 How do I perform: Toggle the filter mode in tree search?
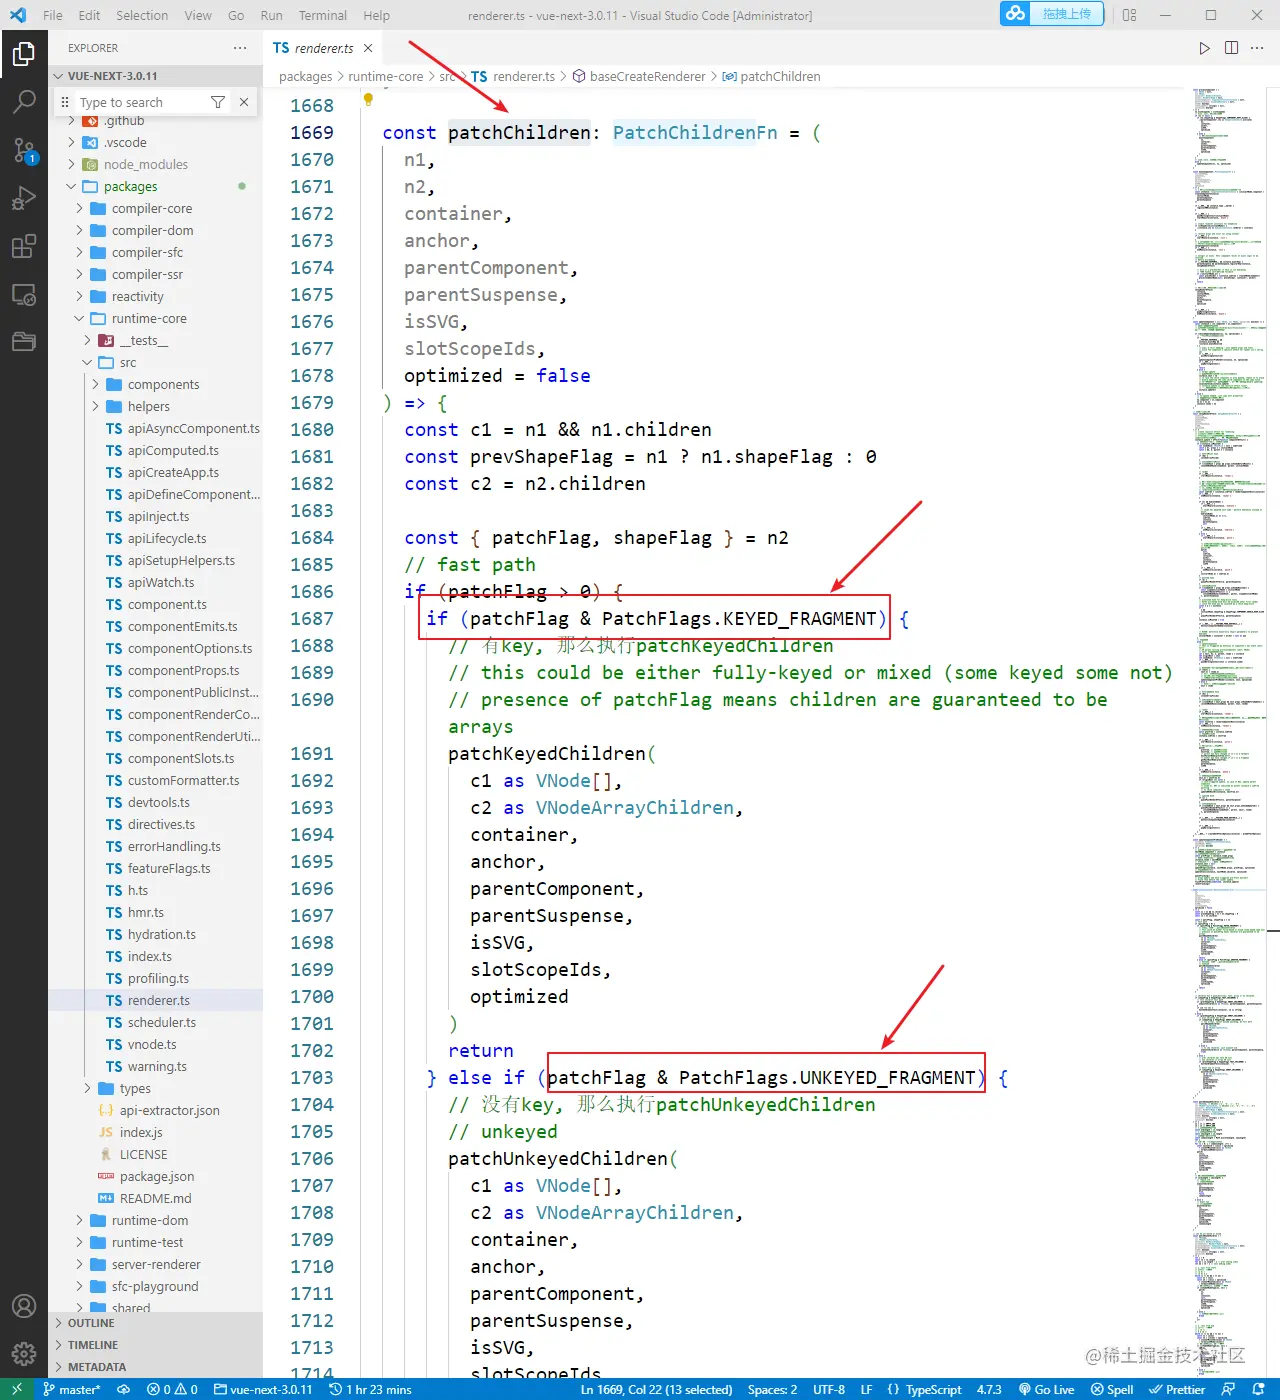(217, 102)
